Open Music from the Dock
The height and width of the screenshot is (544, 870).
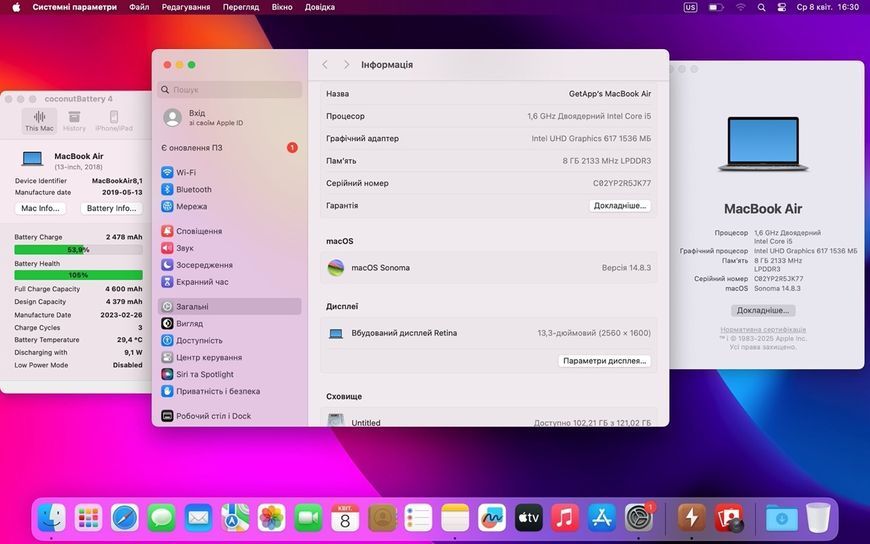565,518
